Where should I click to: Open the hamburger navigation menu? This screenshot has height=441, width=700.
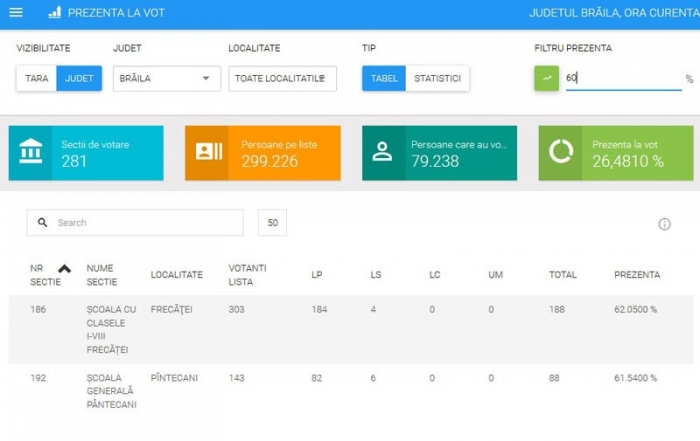pyautogui.click(x=15, y=13)
